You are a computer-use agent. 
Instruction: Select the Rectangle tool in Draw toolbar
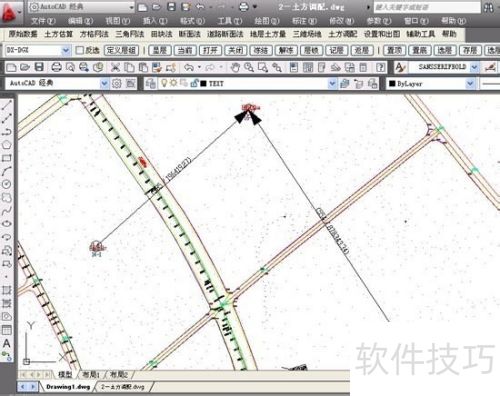click(7, 158)
